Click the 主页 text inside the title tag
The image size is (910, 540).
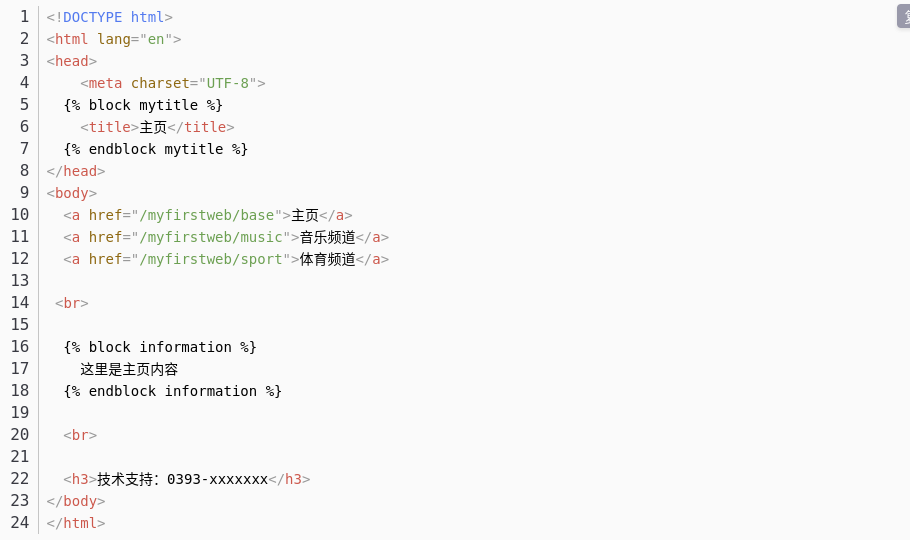(153, 127)
